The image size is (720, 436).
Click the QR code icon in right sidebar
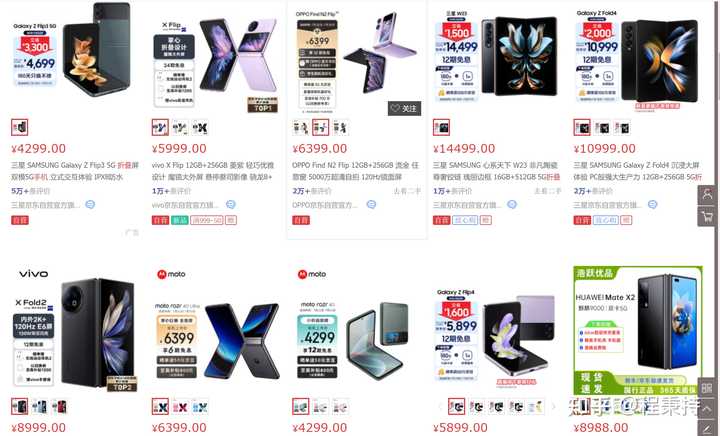click(708, 388)
